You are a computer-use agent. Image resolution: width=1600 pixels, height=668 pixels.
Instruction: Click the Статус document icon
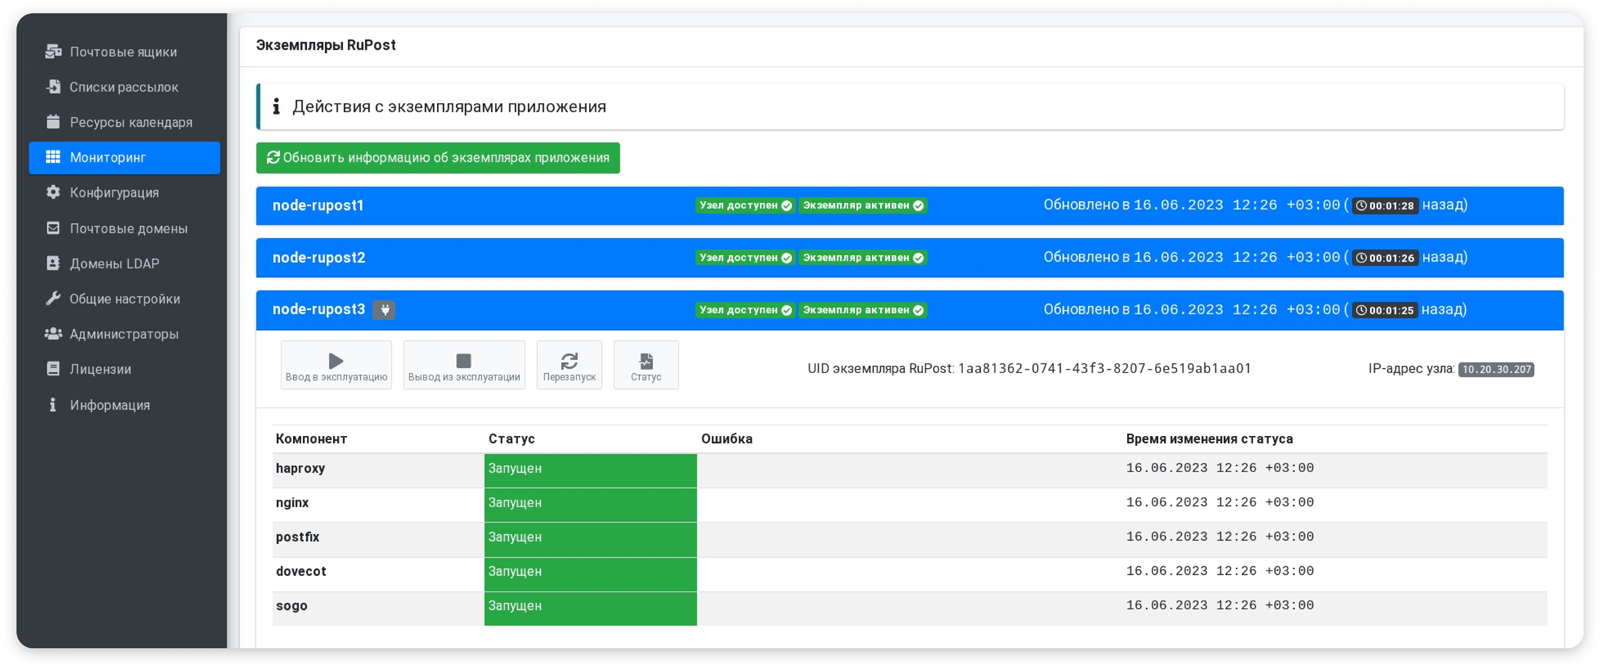tap(646, 361)
